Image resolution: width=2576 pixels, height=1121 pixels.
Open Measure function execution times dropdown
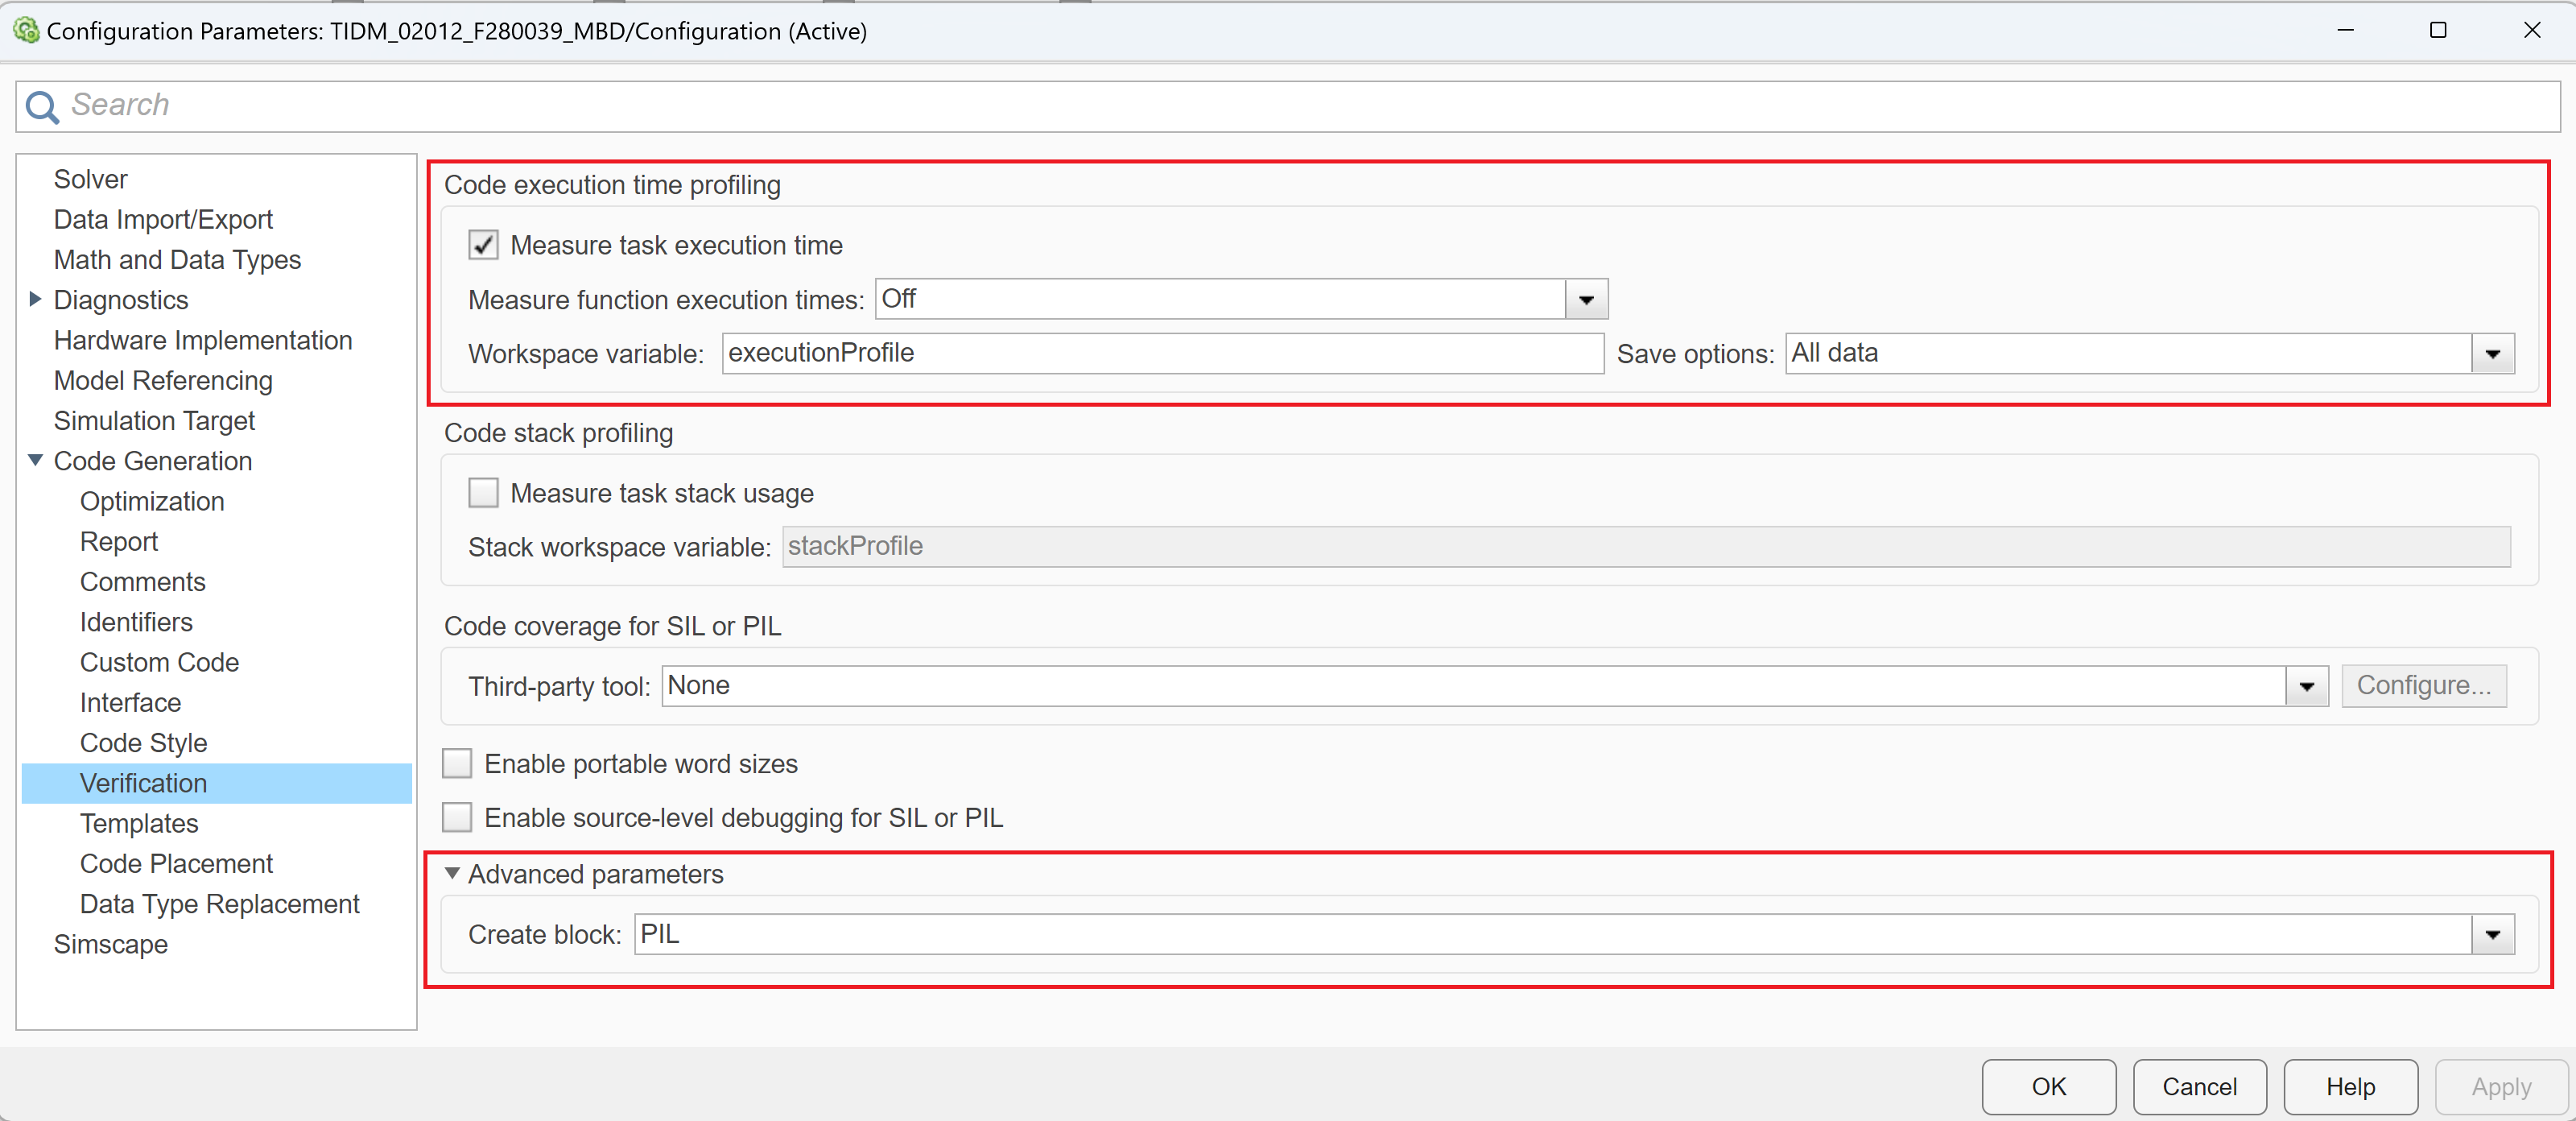pyautogui.click(x=1582, y=299)
